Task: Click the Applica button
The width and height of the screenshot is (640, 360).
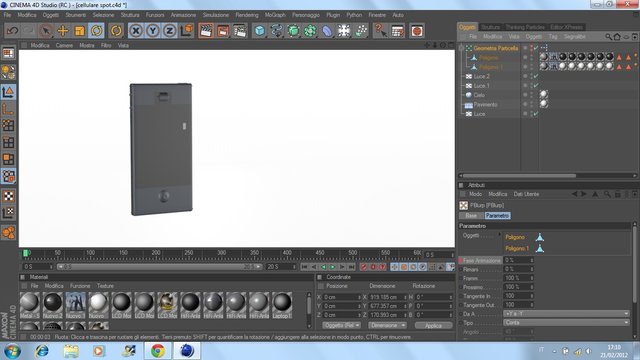Action: click(433, 325)
